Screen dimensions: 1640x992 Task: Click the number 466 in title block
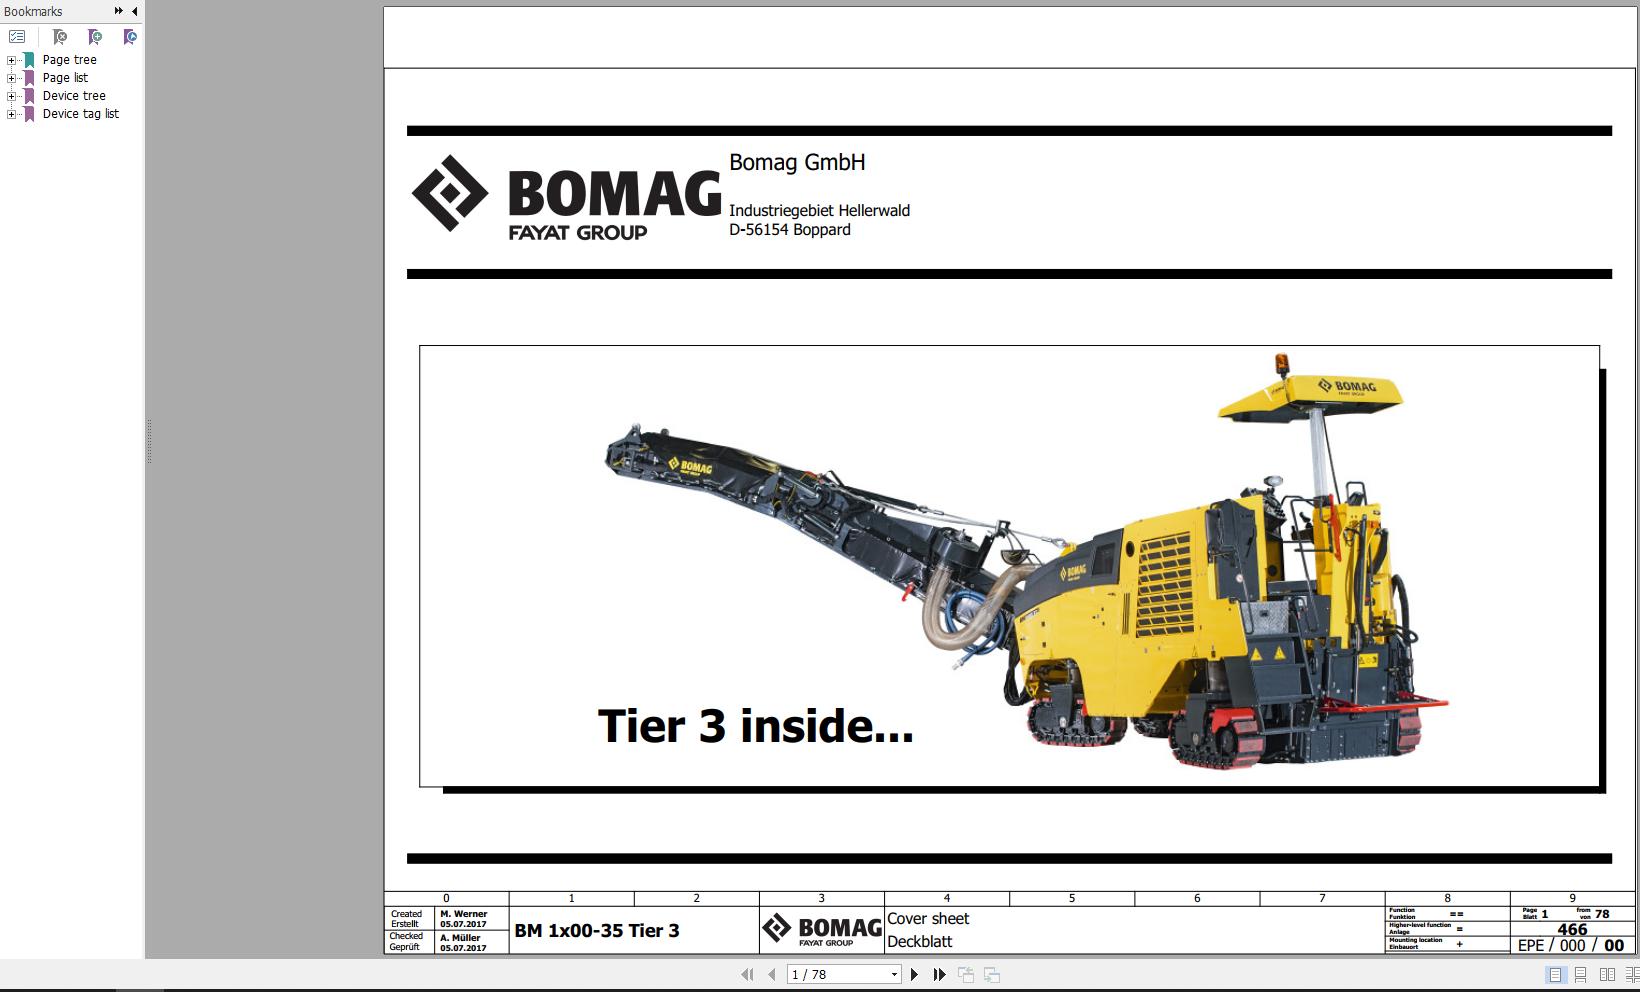1572,929
